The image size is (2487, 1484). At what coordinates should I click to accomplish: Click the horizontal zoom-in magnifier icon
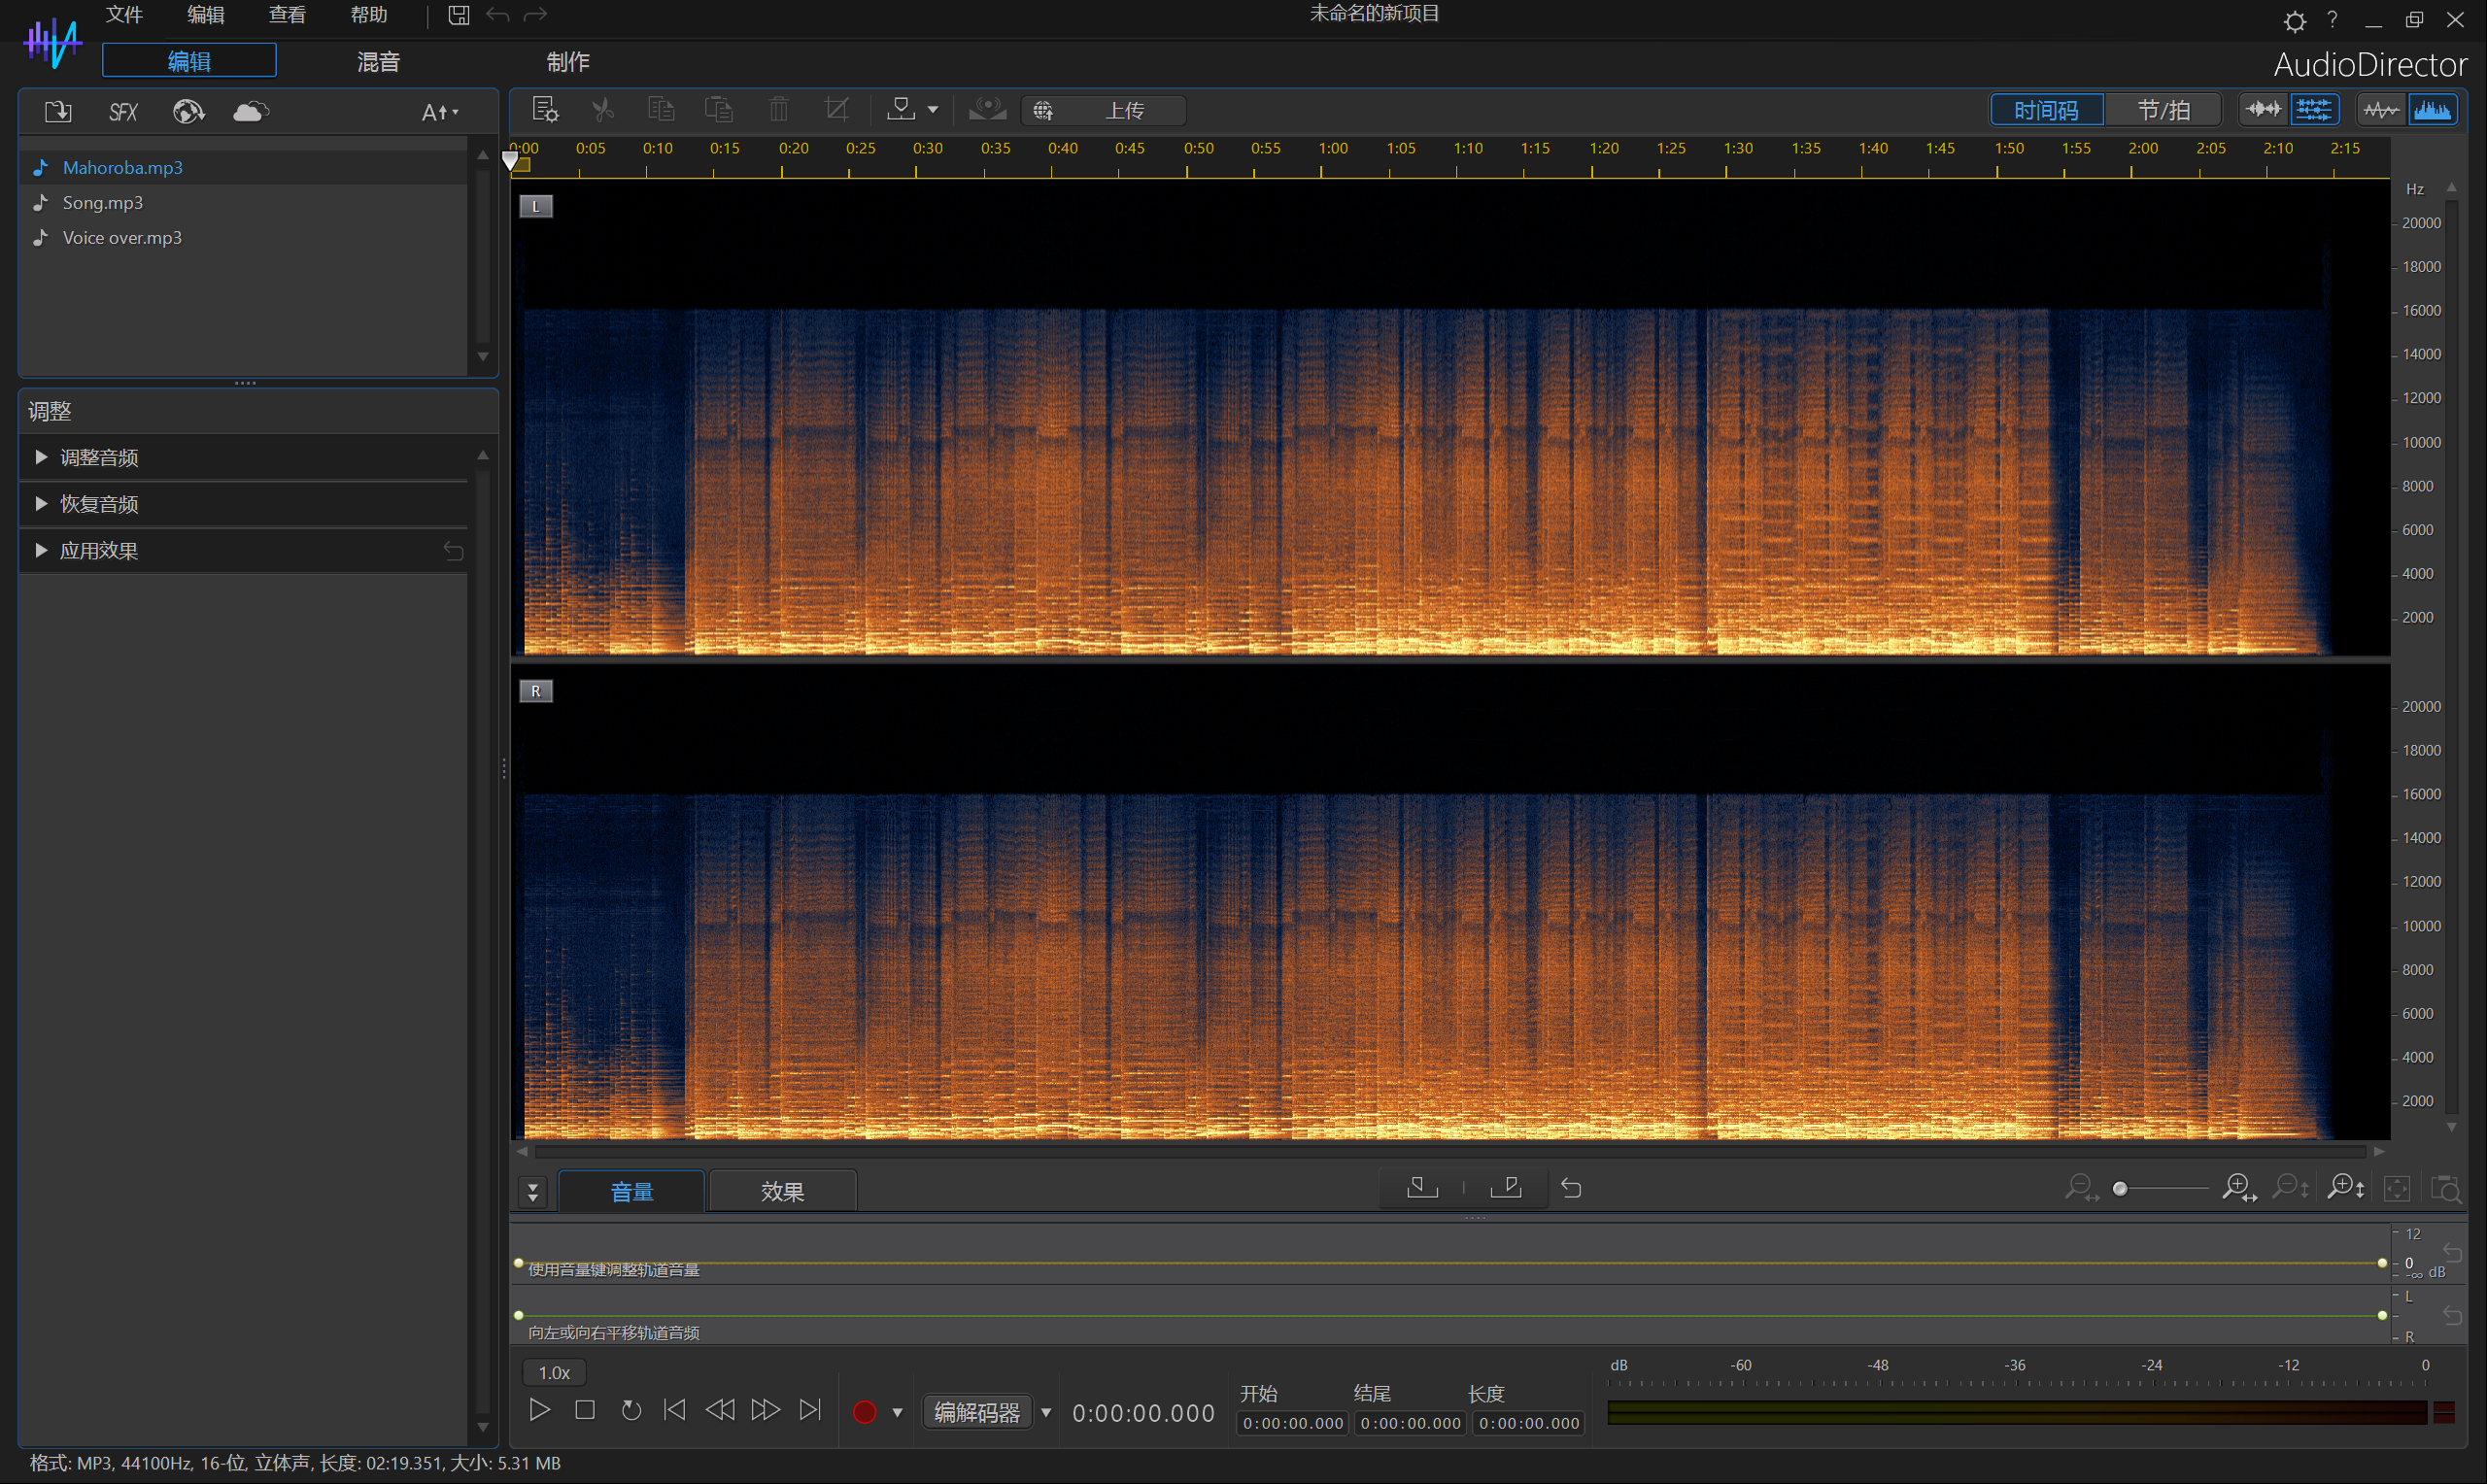(x=2238, y=1188)
